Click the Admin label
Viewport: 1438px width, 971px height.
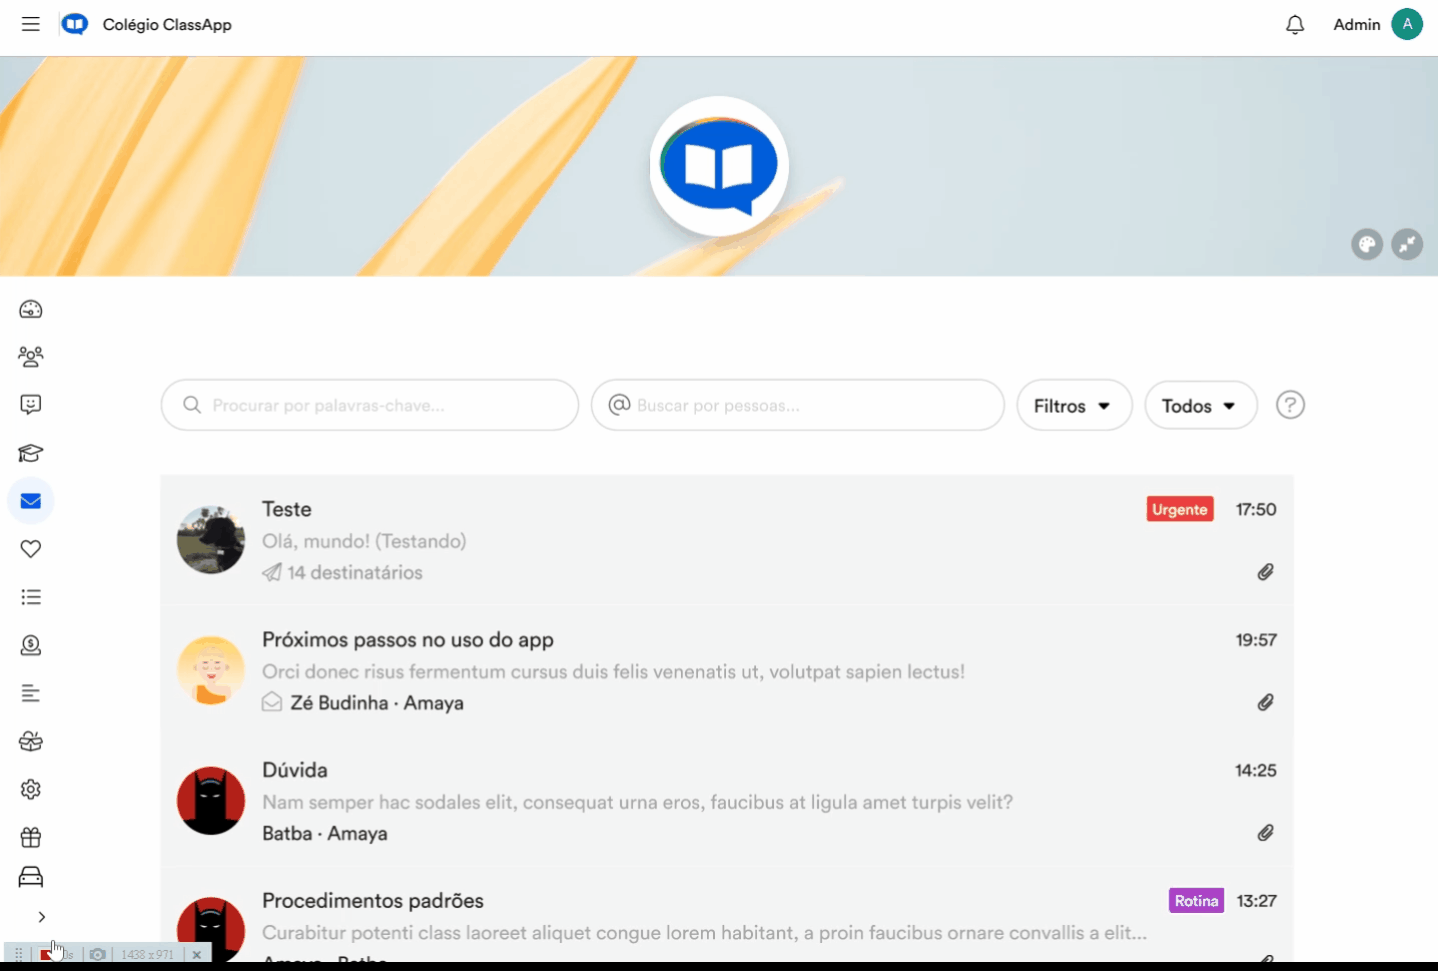(x=1357, y=24)
